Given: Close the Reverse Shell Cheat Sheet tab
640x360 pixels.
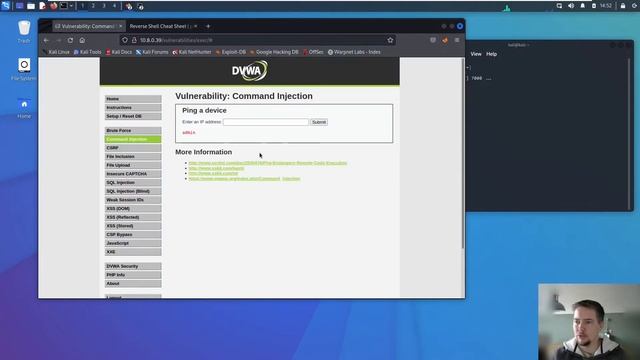Looking at the screenshot, I should tap(196, 26).
